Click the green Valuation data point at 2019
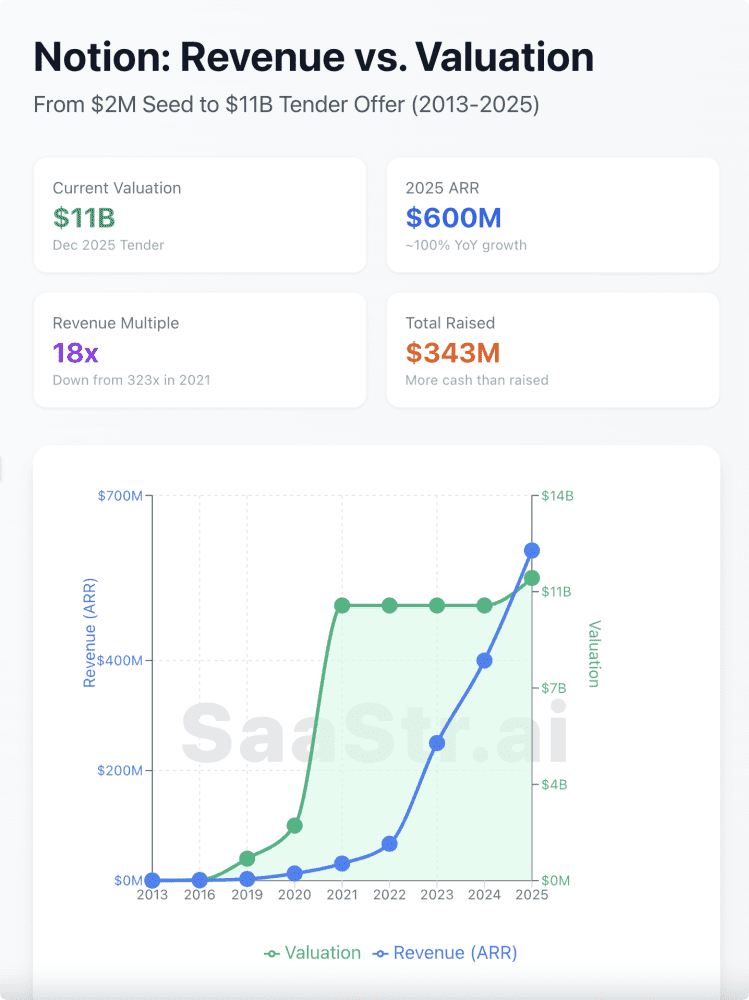 coord(247,858)
